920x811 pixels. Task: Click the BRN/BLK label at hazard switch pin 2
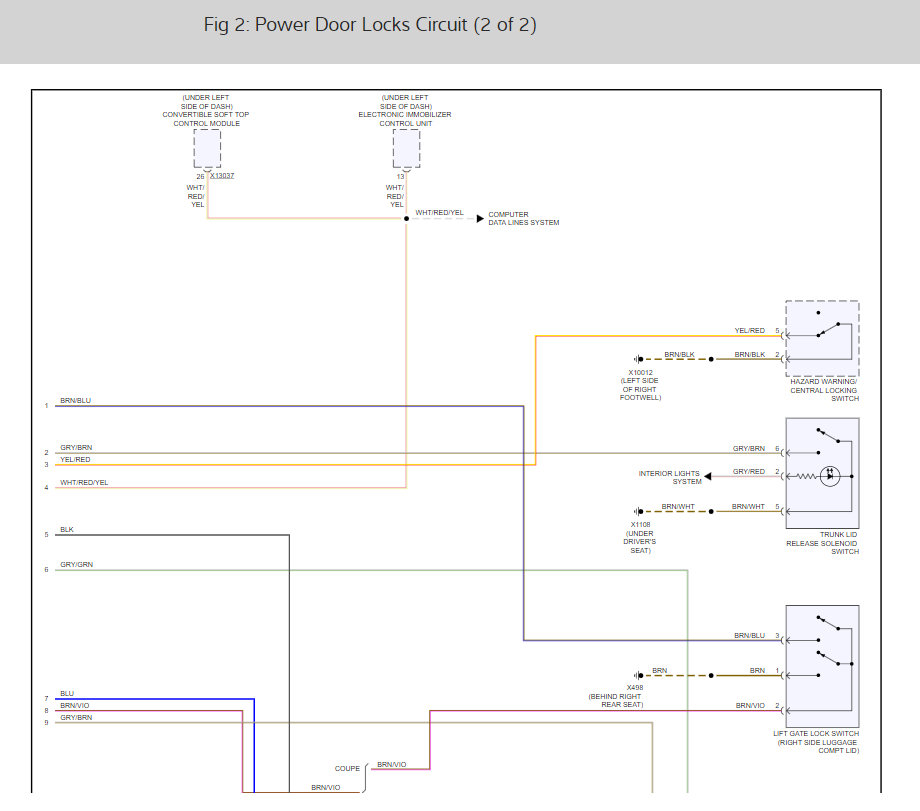click(750, 354)
